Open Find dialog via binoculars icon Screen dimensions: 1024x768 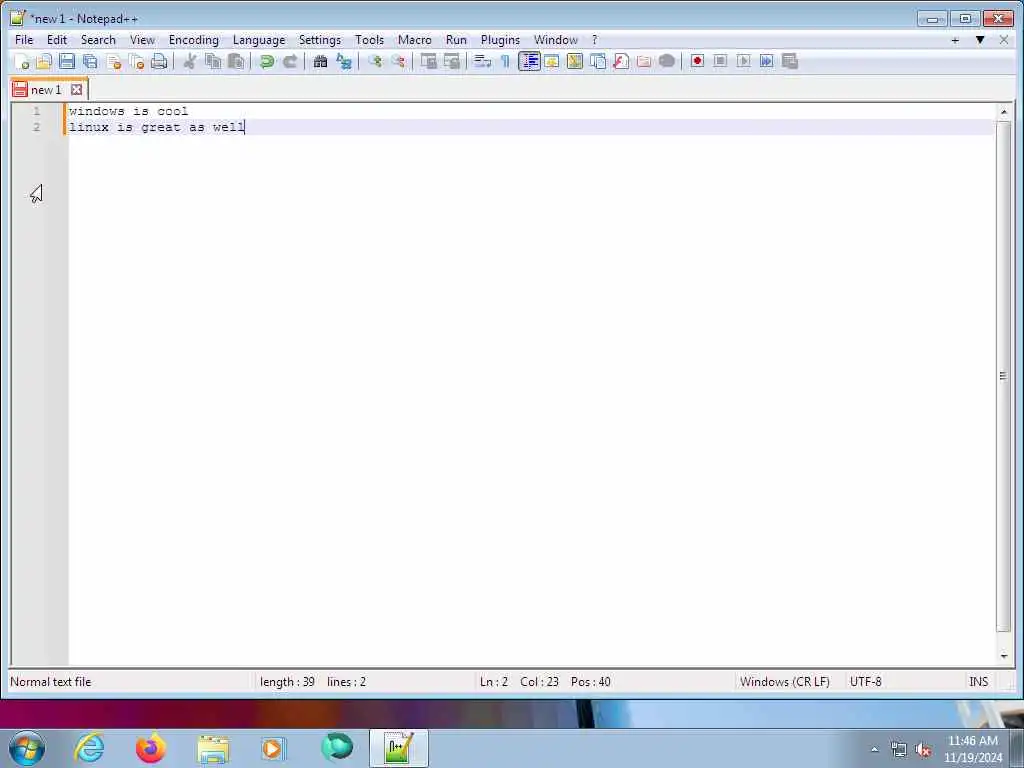click(320, 62)
